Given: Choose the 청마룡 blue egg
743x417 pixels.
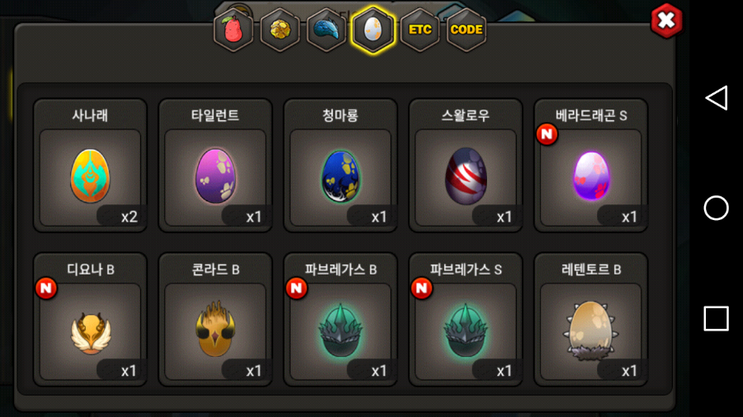Looking at the screenshot, I should coord(340,165).
